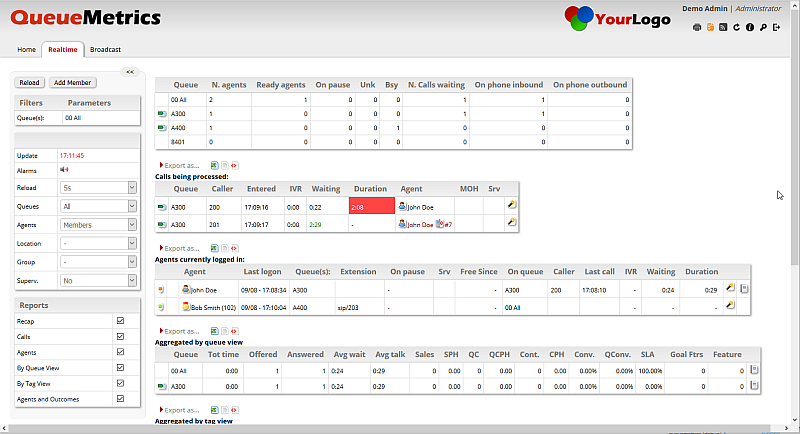800x434 pixels.
Task: Click the details icon in 00 All aggregated row
Action: 754,370
